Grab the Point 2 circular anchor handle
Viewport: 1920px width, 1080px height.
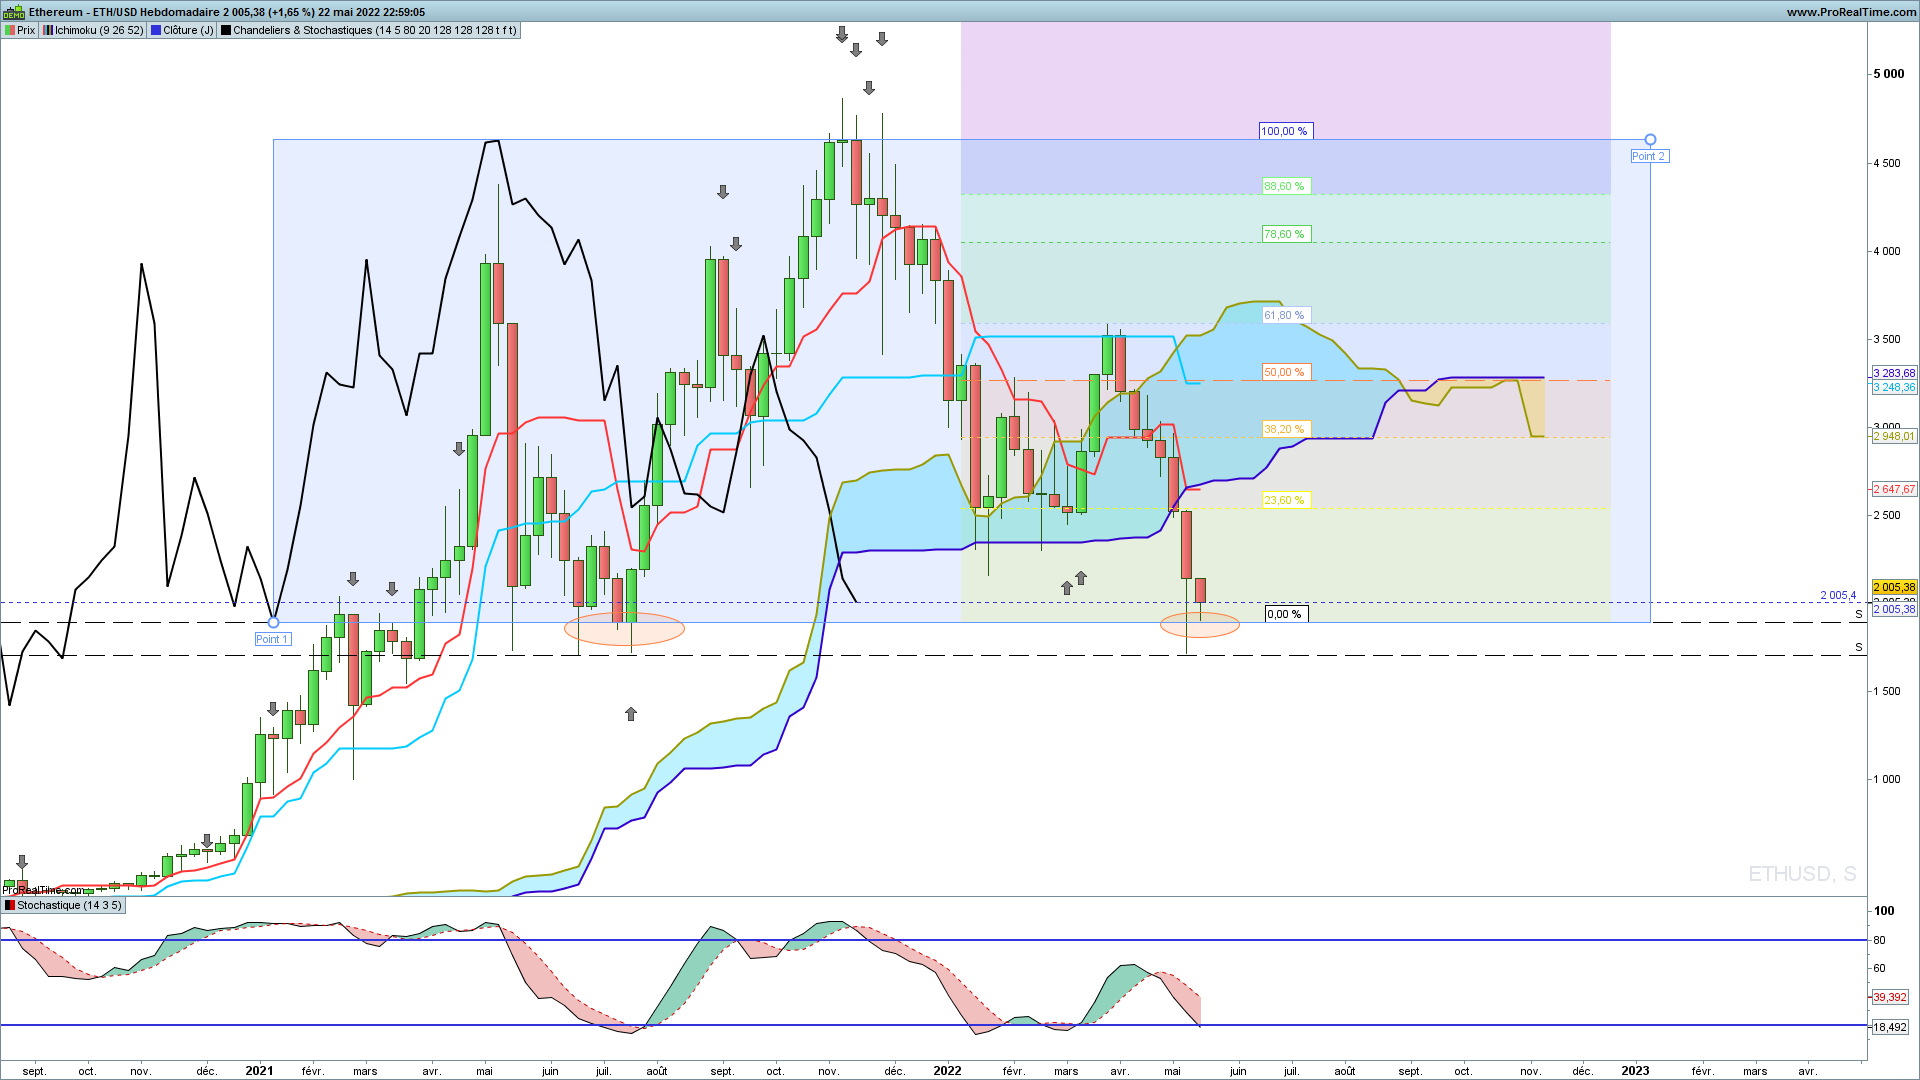pyautogui.click(x=1650, y=140)
